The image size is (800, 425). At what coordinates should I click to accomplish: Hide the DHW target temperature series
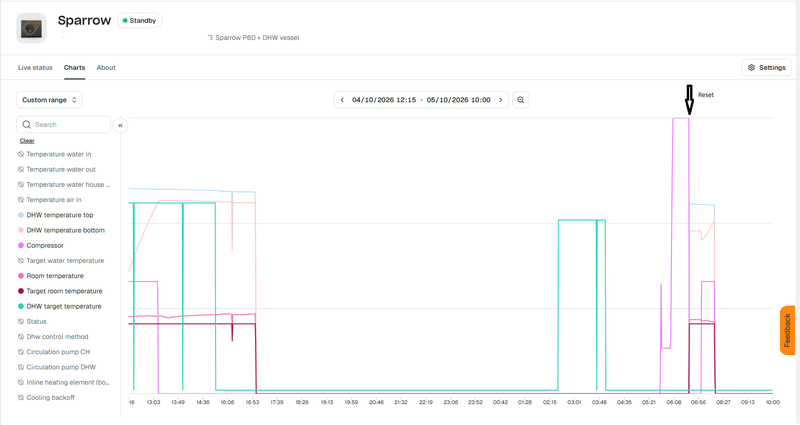[60, 307]
